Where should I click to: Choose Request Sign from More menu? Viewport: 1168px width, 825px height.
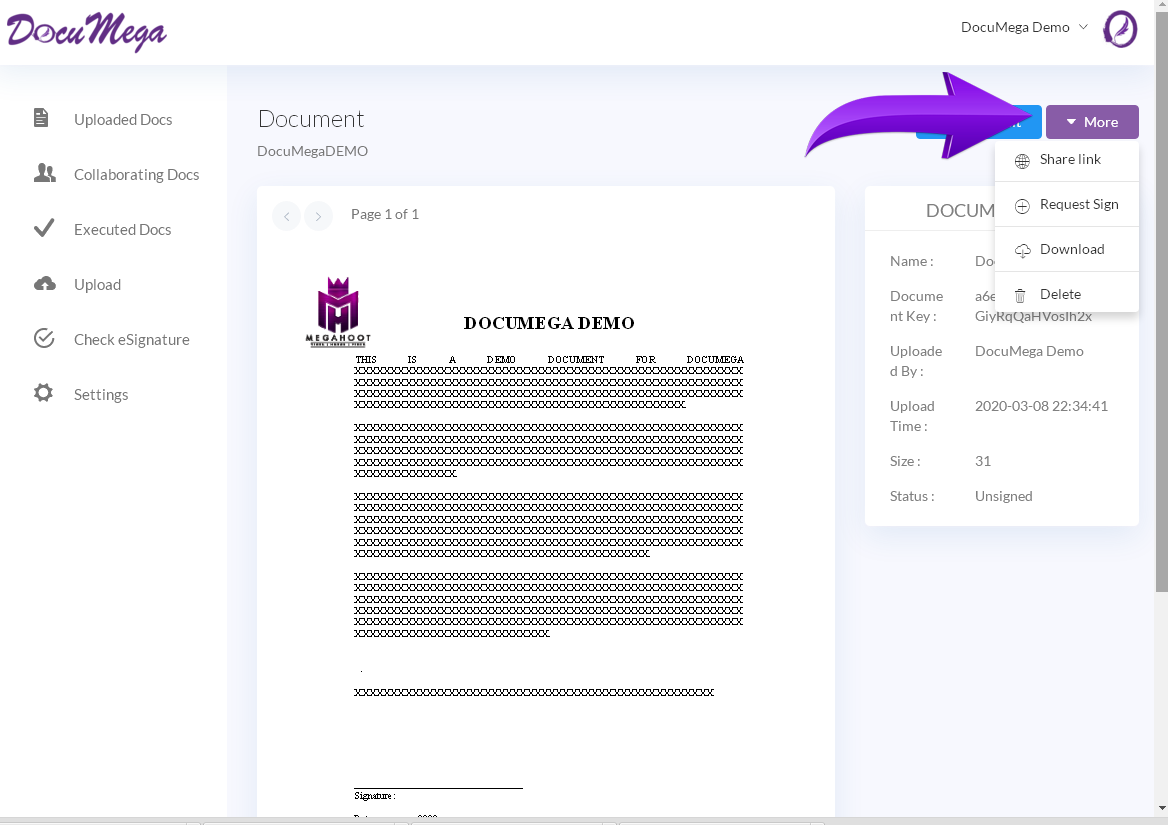click(1067, 204)
